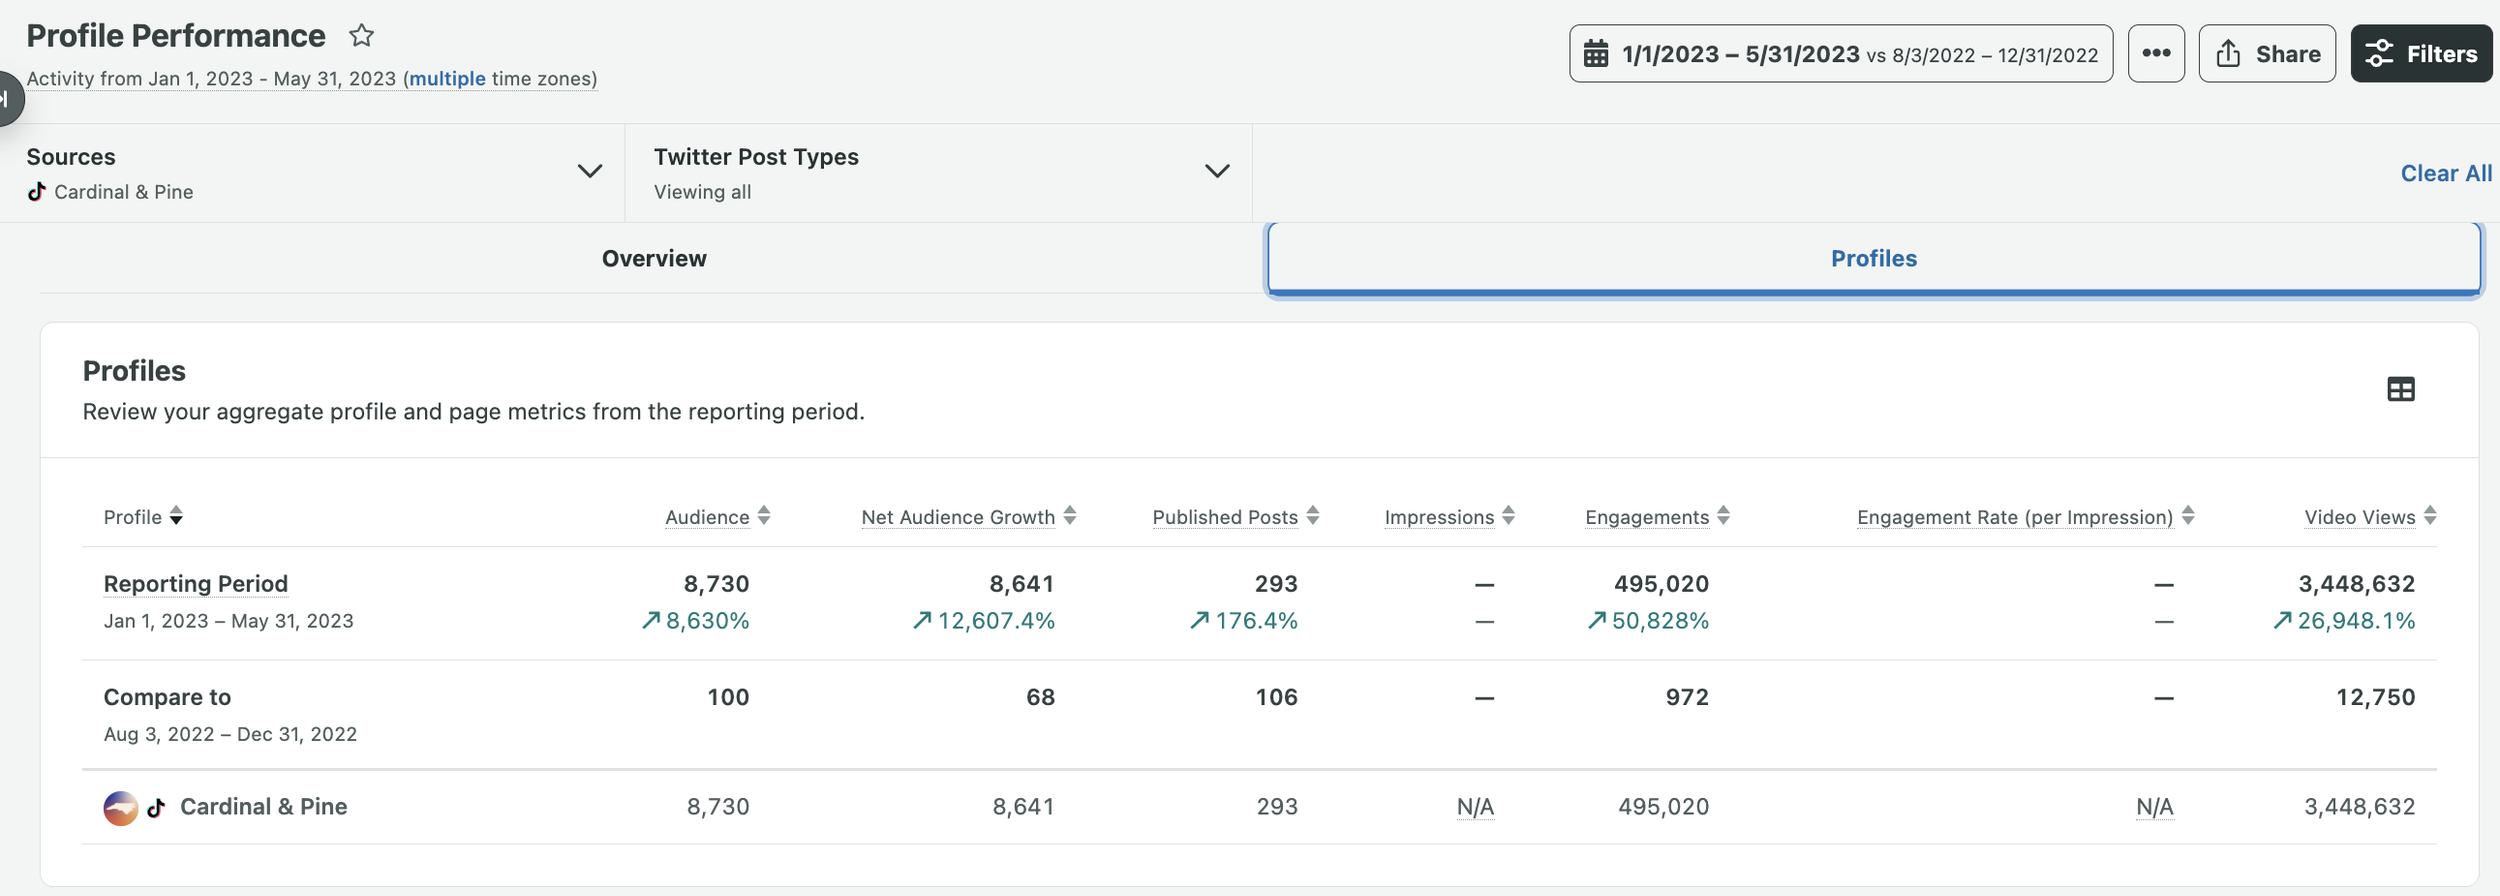Click the 495,020 engagements in Reporting Period row
The image size is (2500, 896).
coord(1661,584)
